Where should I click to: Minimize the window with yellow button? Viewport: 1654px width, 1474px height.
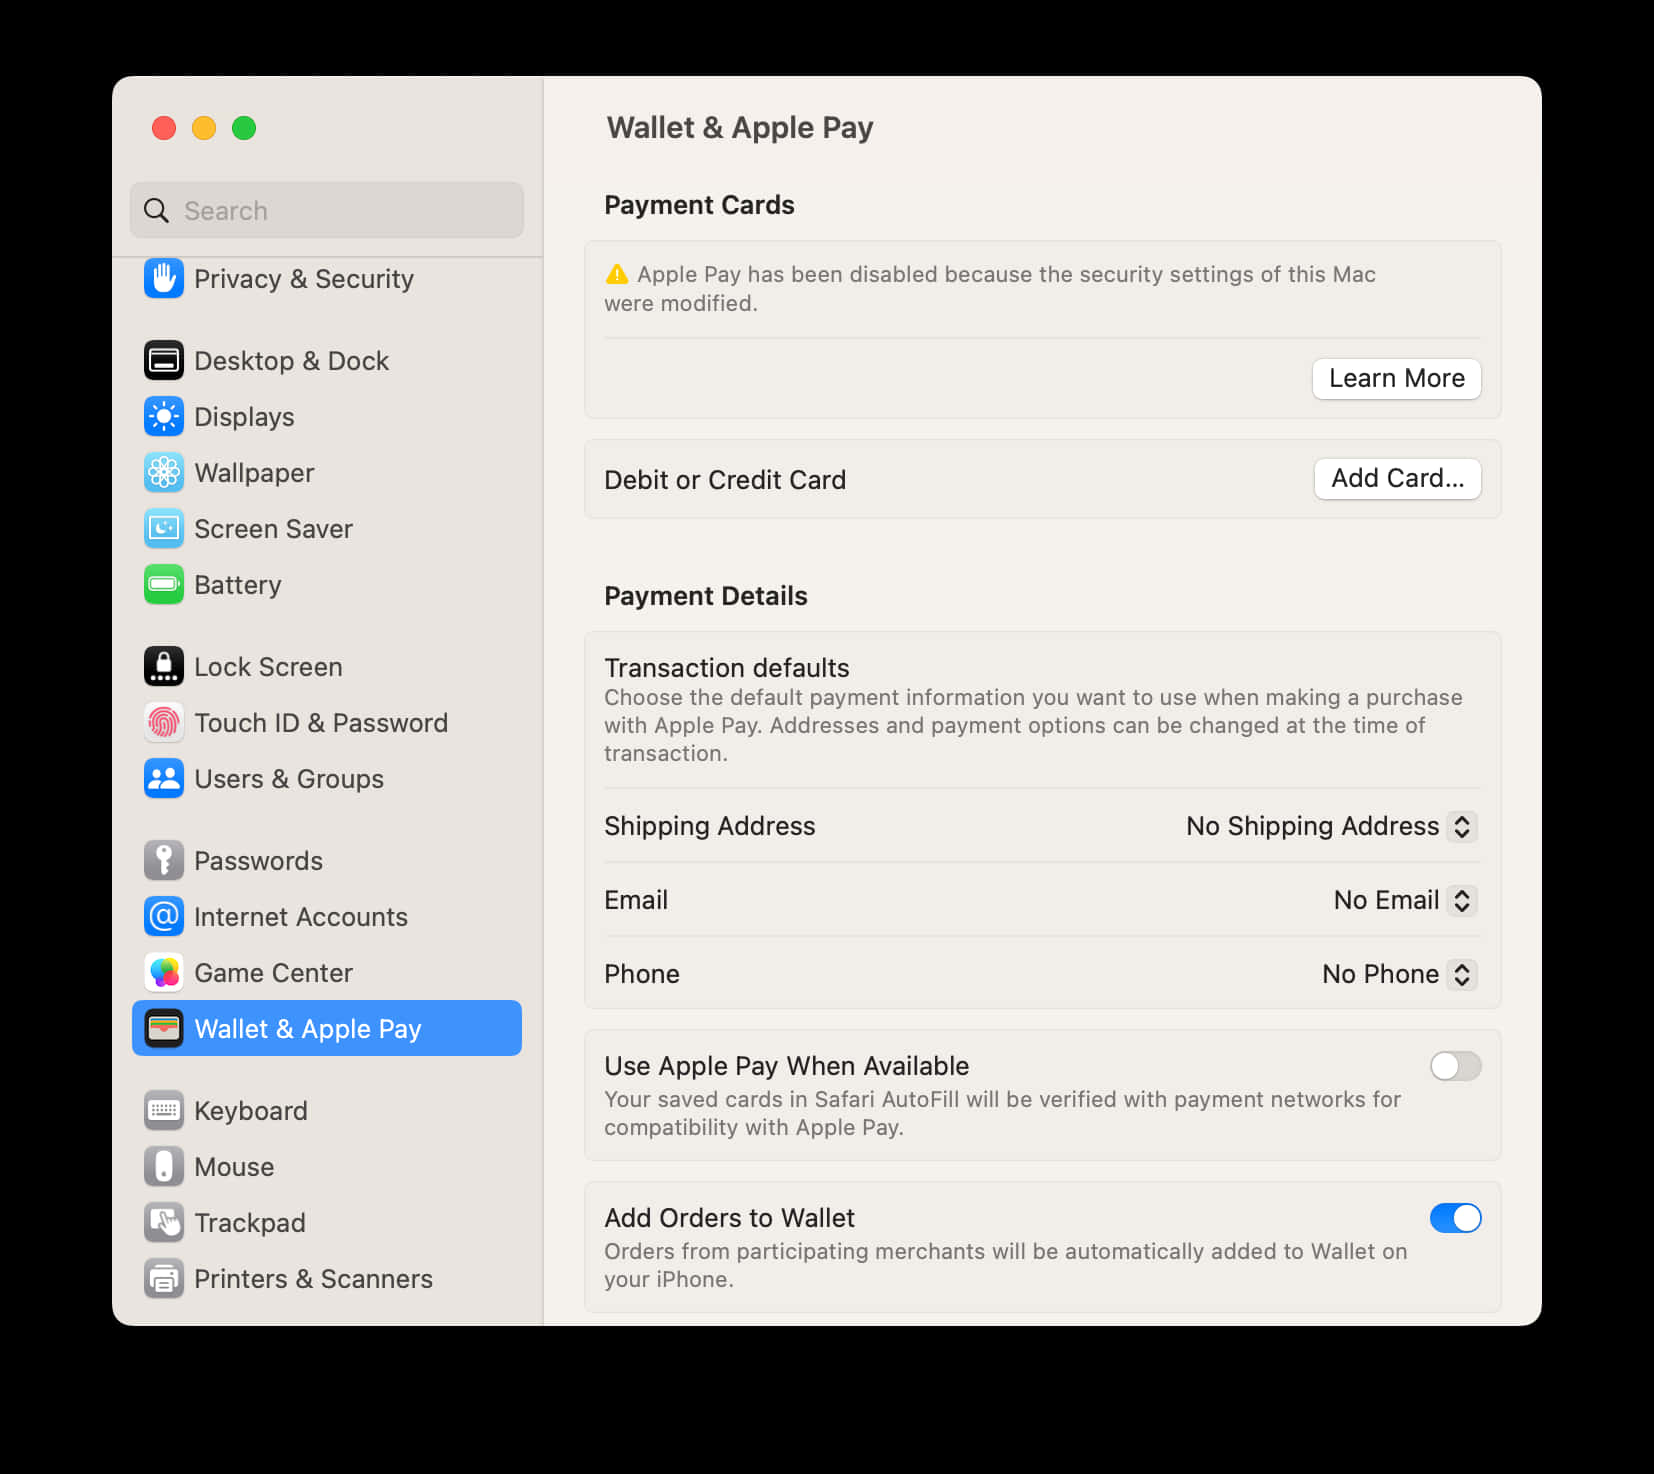click(204, 128)
